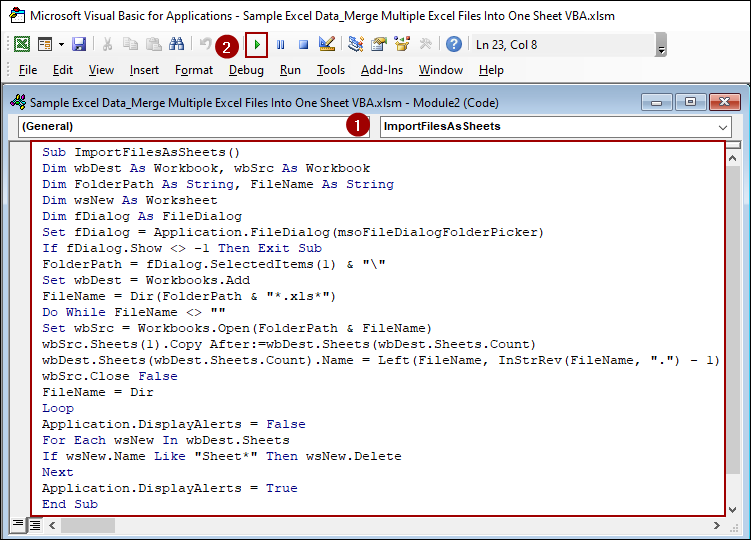Open the Add-Ins menu
The image size is (751, 540).
click(382, 70)
